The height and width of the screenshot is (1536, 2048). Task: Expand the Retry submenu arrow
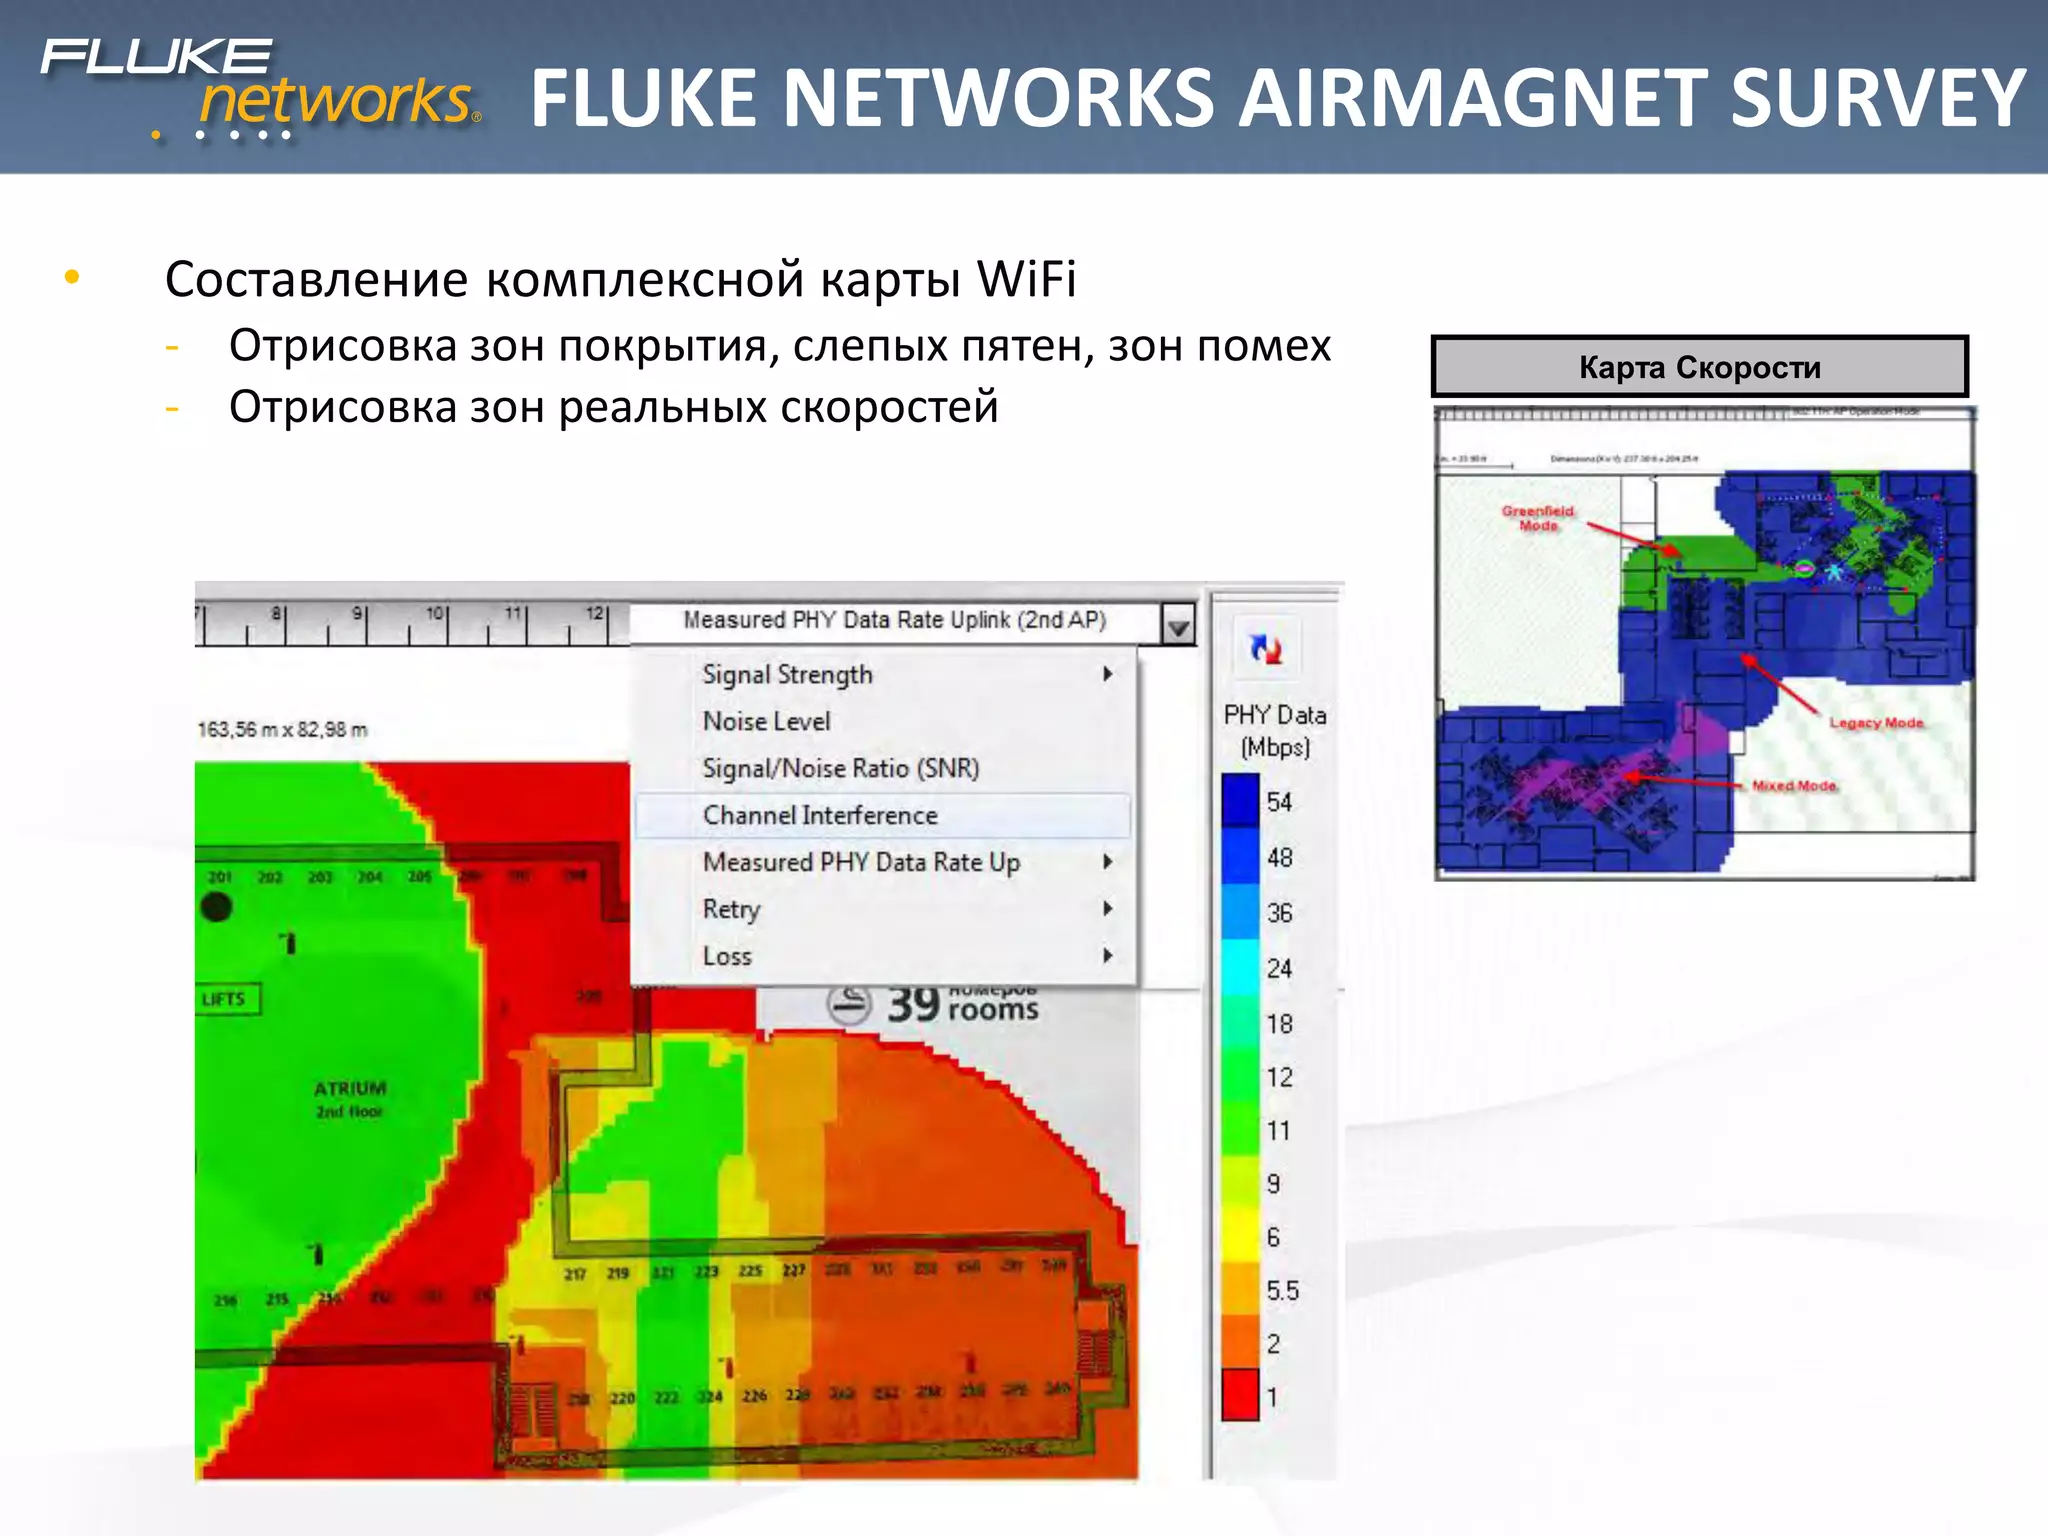coord(1108,908)
